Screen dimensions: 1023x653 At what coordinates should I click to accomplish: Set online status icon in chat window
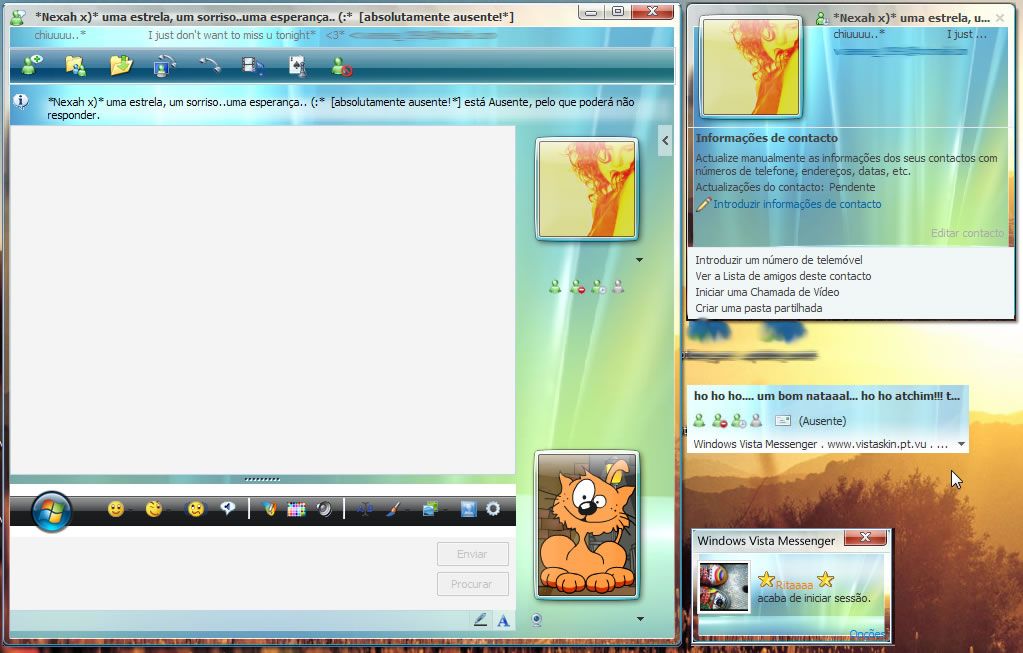(555, 286)
